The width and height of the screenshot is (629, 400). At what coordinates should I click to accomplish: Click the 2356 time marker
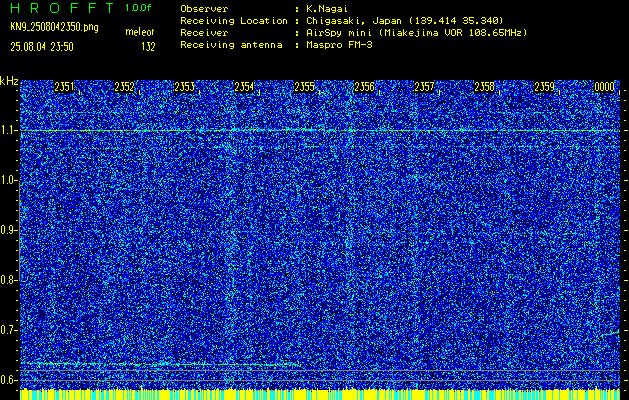(x=364, y=87)
